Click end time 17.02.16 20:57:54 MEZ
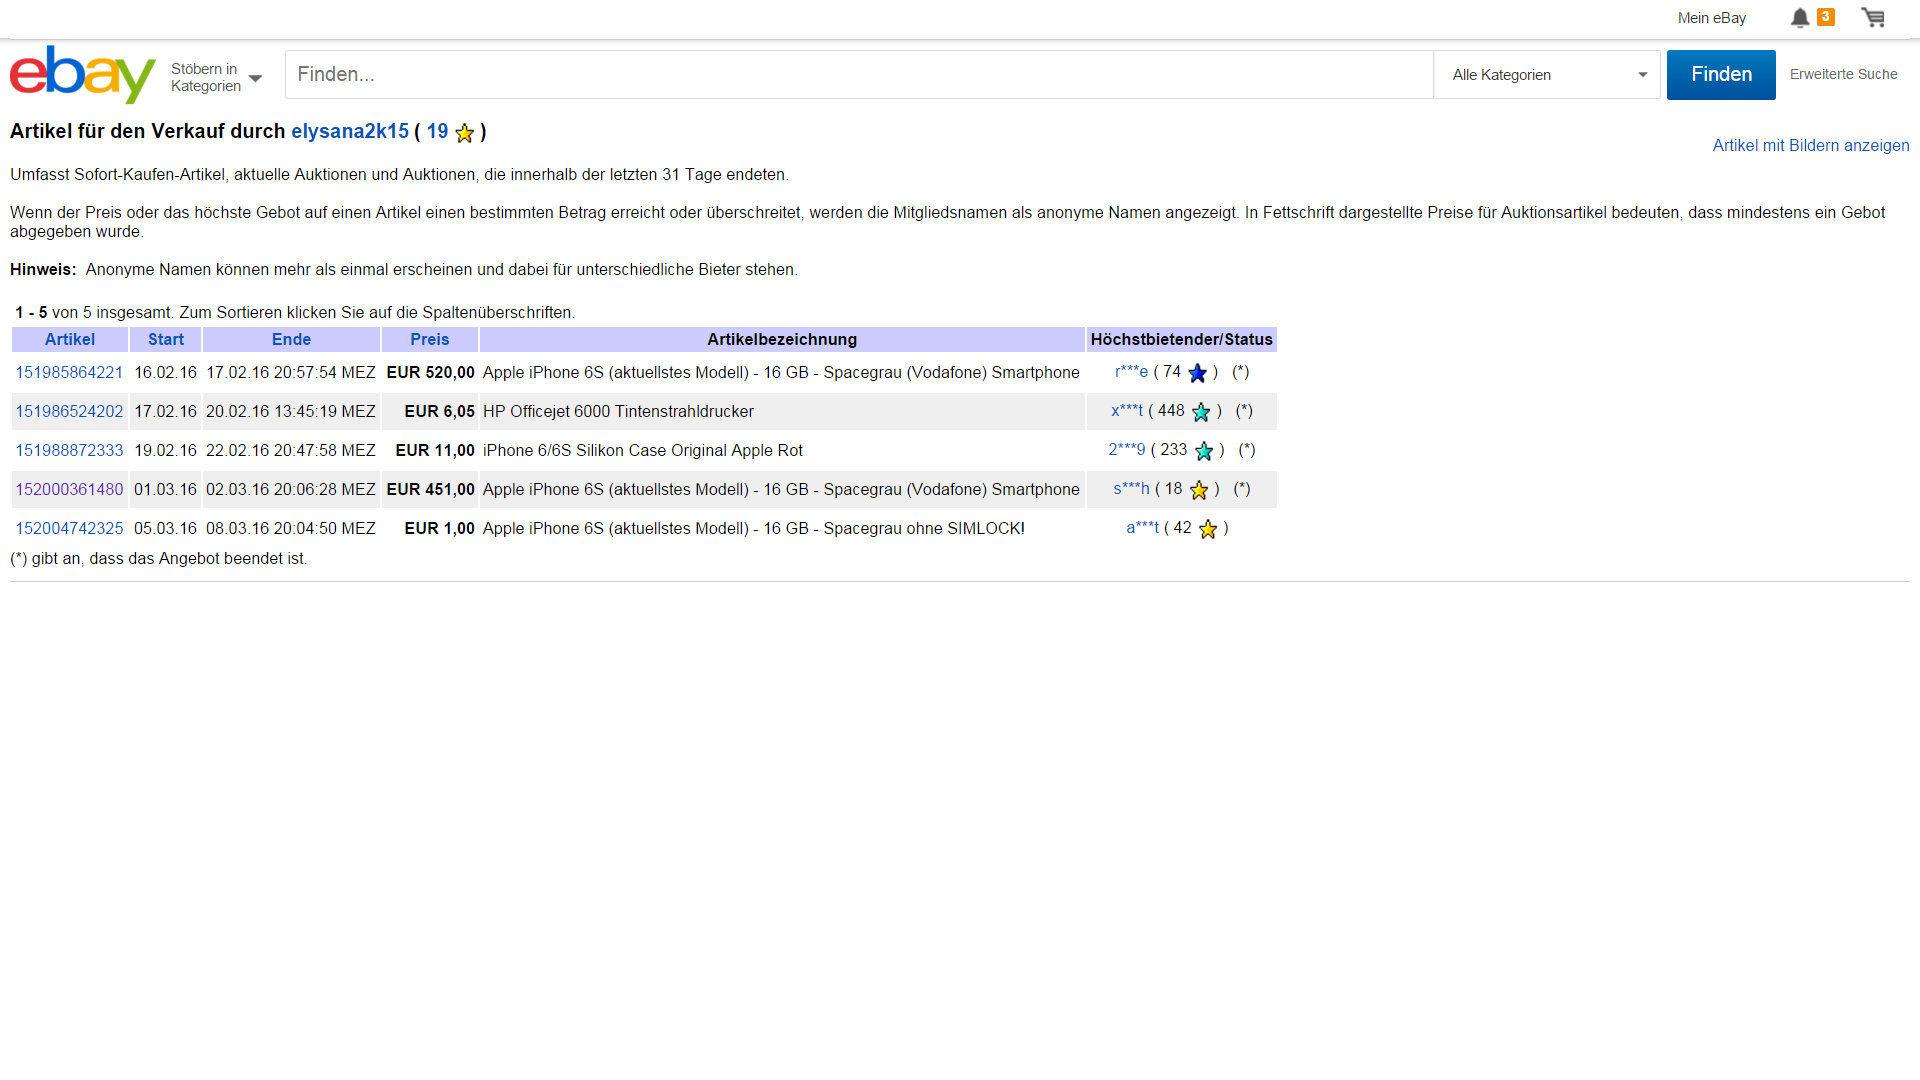 [x=291, y=372]
